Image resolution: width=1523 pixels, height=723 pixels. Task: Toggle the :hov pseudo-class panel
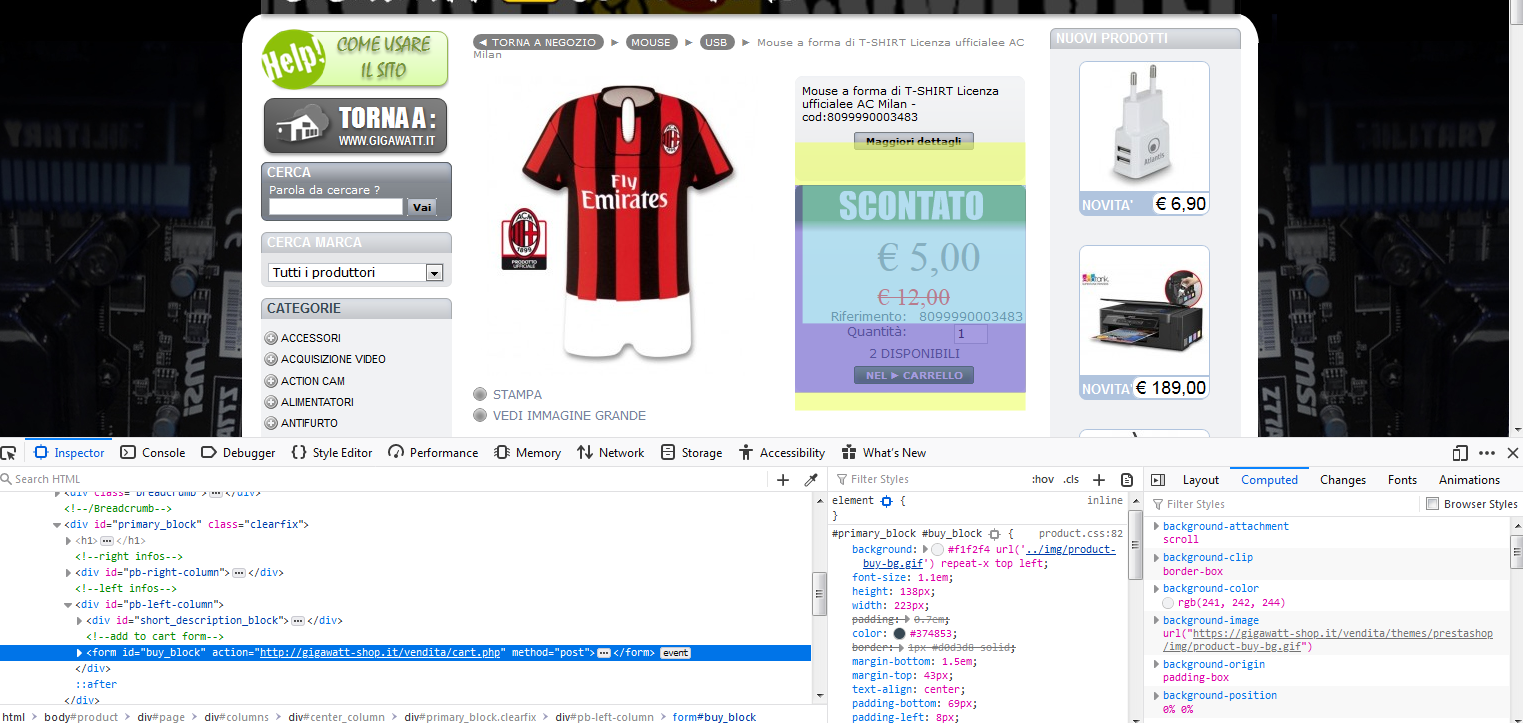pyautogui.click(x=1043, y=480)
